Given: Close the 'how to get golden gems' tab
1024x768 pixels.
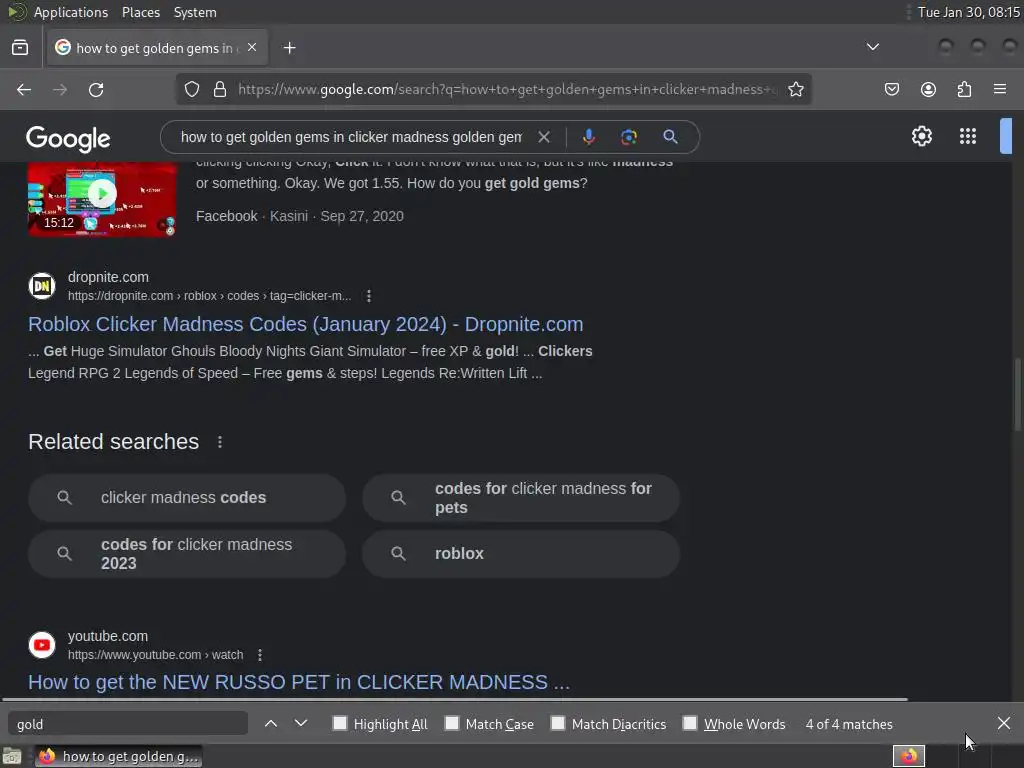Looking at the screenshot, I should click(x=252, y=48).
